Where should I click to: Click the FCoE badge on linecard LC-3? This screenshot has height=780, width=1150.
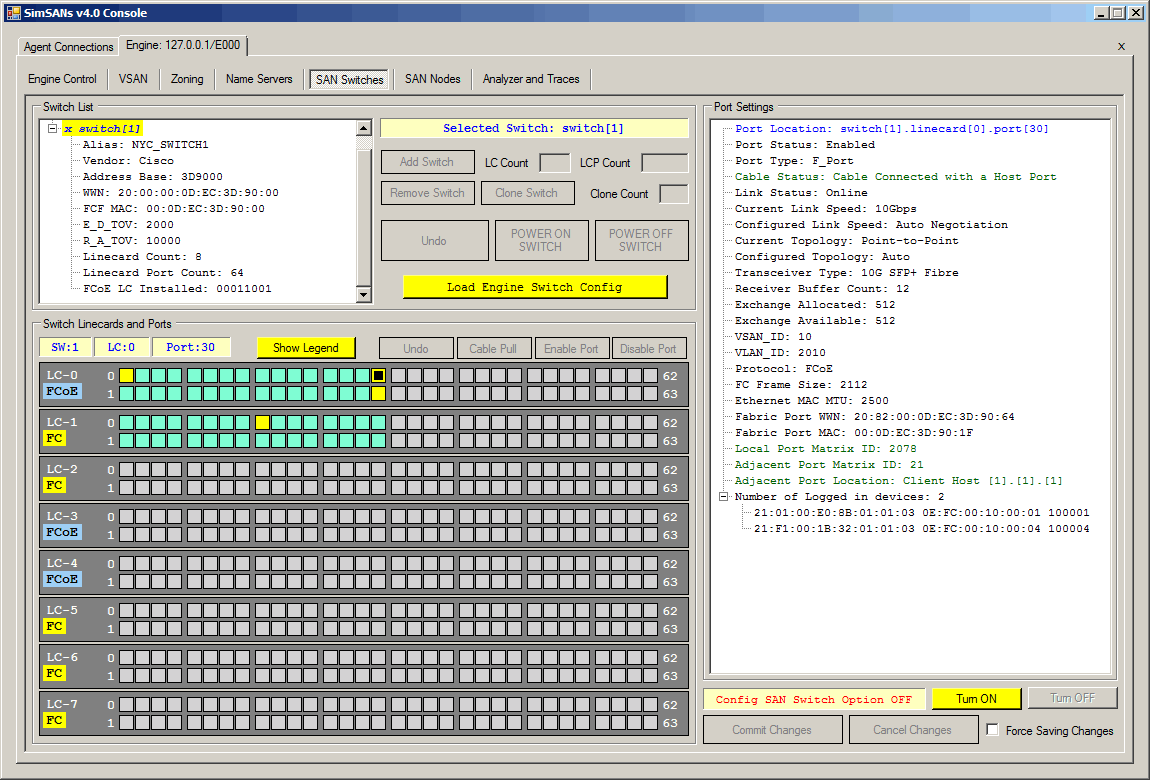[62, 533]
